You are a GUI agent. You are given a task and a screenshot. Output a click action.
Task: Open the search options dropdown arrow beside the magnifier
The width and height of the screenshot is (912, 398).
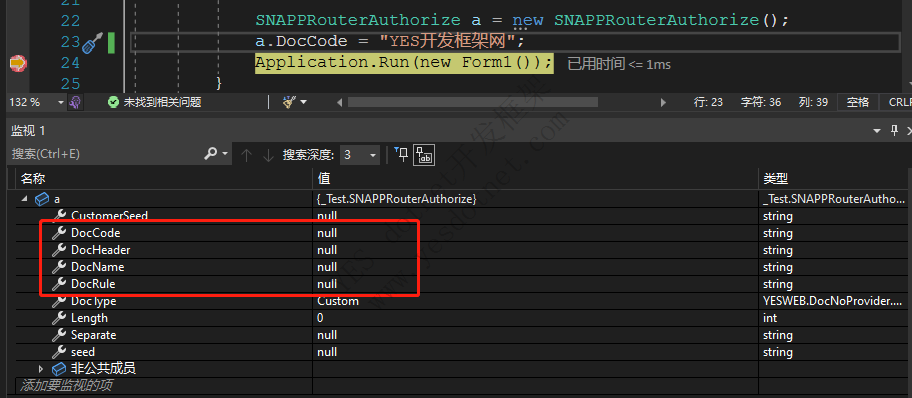pos(225,154)
